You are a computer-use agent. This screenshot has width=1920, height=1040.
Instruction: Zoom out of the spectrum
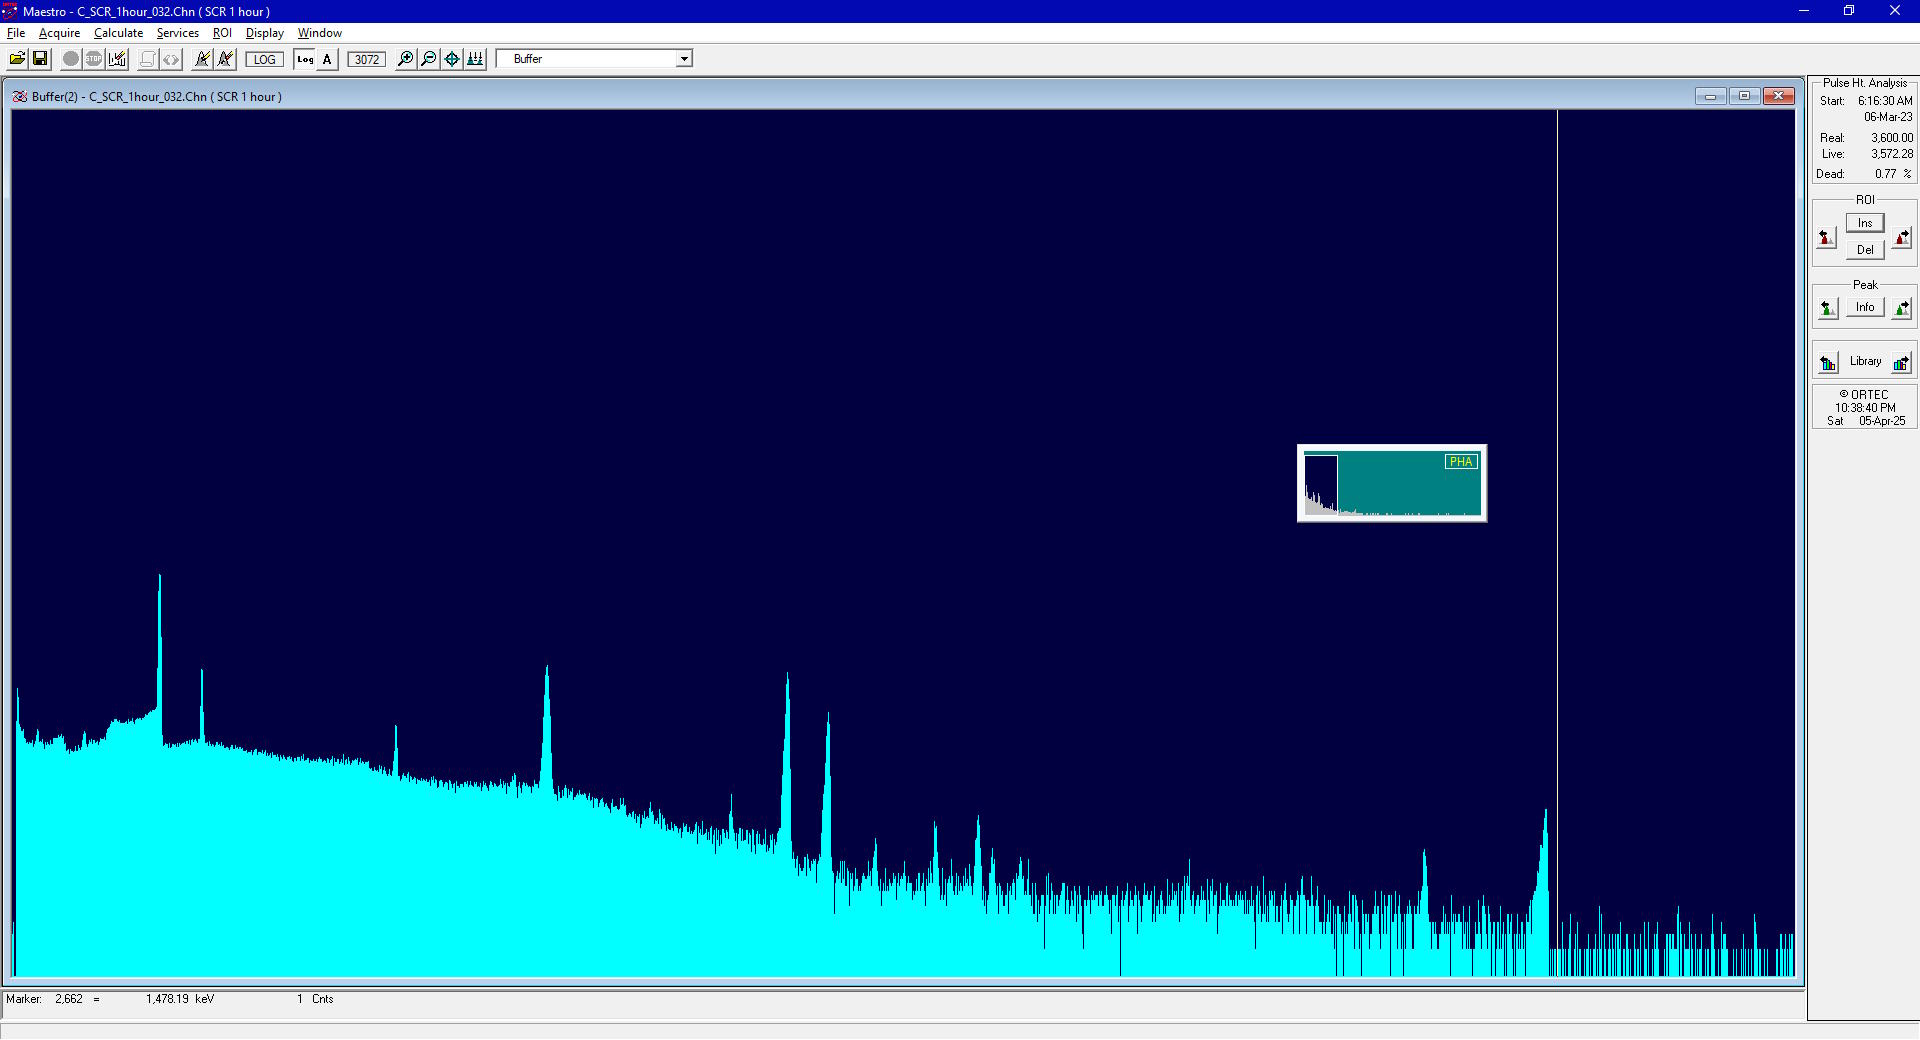coord(428,59)
